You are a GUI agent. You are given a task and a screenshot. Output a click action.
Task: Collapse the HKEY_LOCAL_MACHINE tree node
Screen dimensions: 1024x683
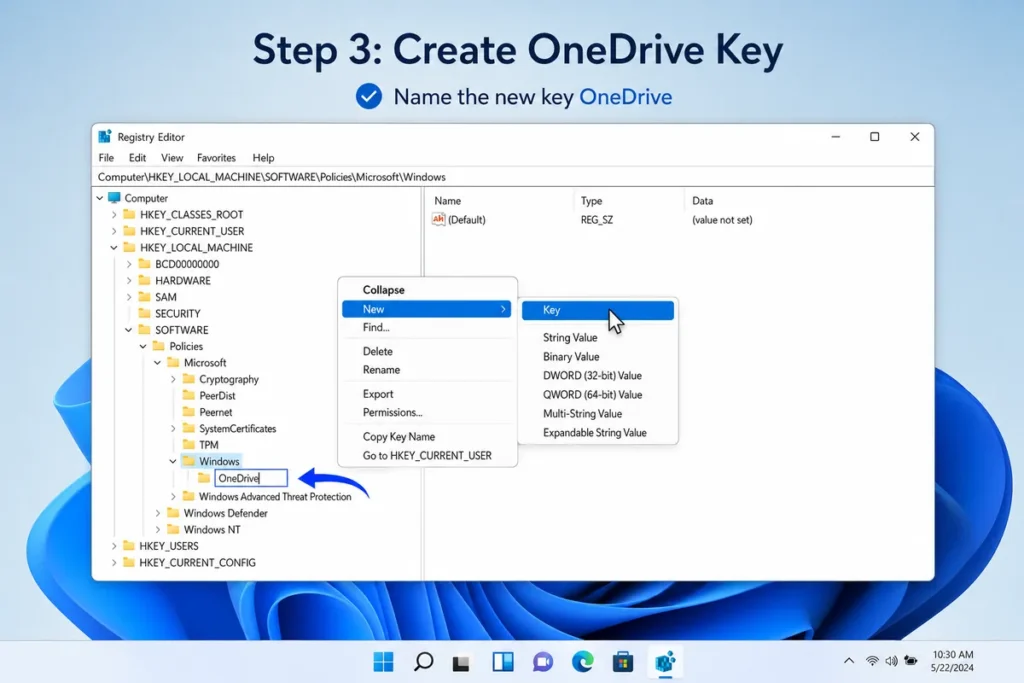114,247
